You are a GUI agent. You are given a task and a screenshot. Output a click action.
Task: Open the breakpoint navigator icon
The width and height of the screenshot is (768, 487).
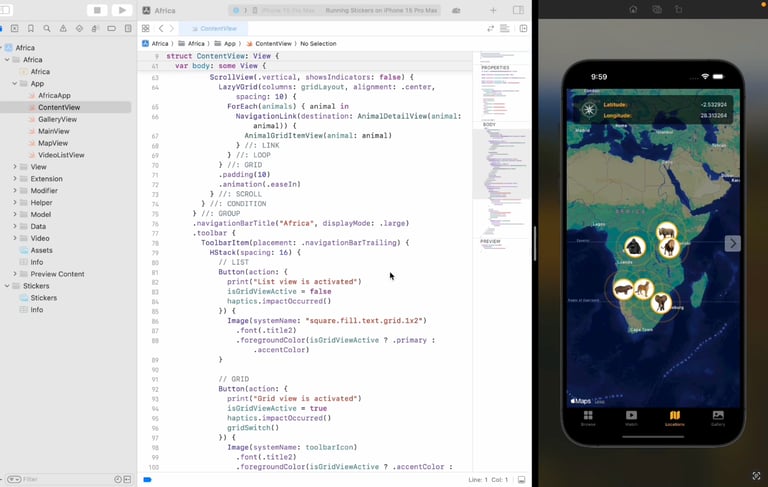click(x=112, y=29)
